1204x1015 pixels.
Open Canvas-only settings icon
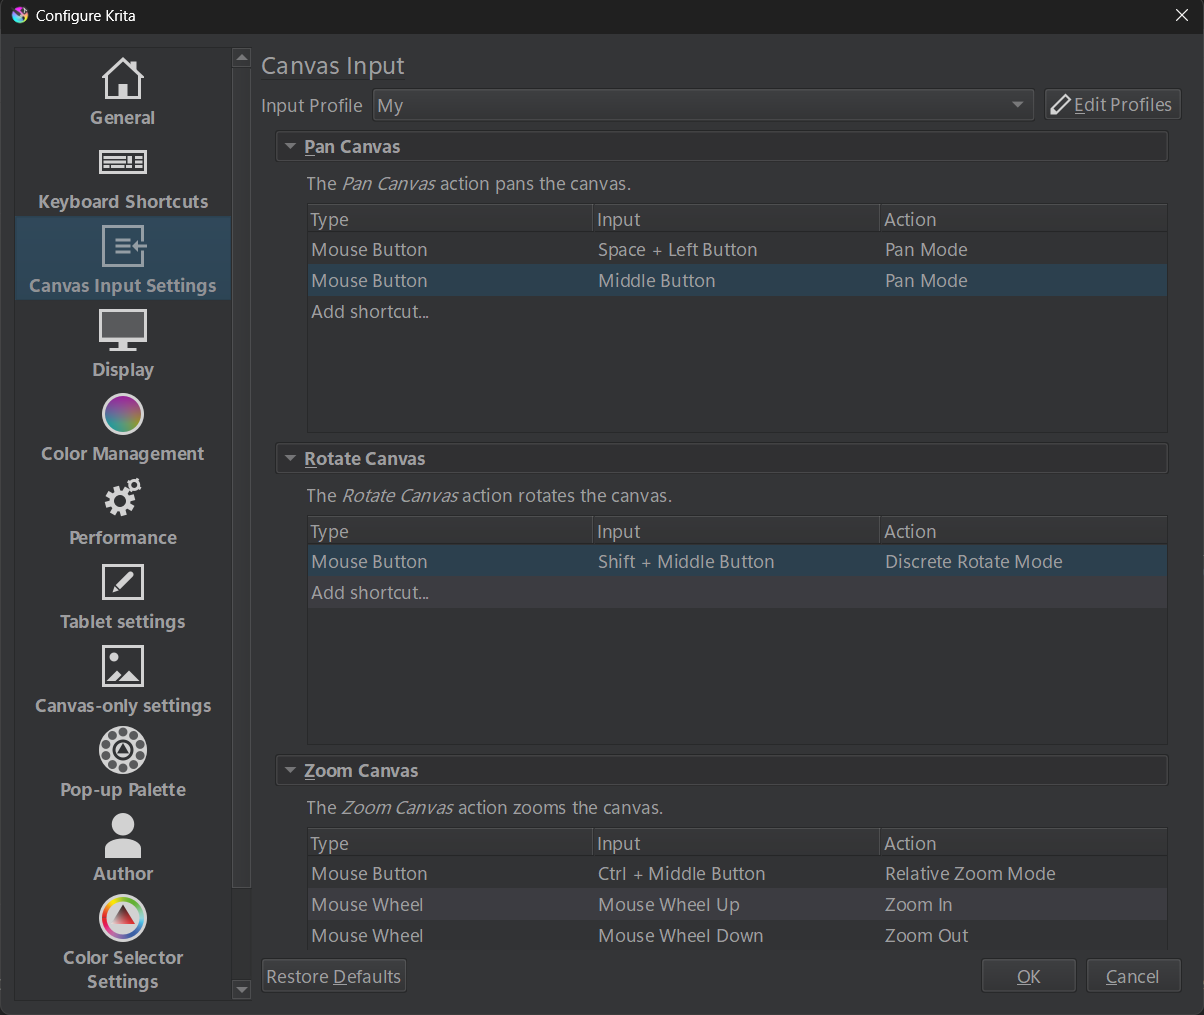pos(123,666)
